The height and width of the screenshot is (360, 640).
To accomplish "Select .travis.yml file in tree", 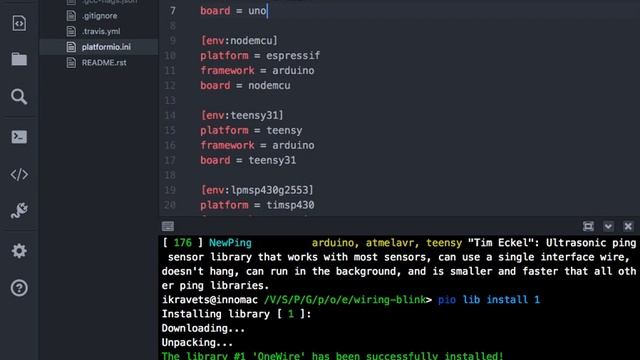I will (x=101, y=31).
